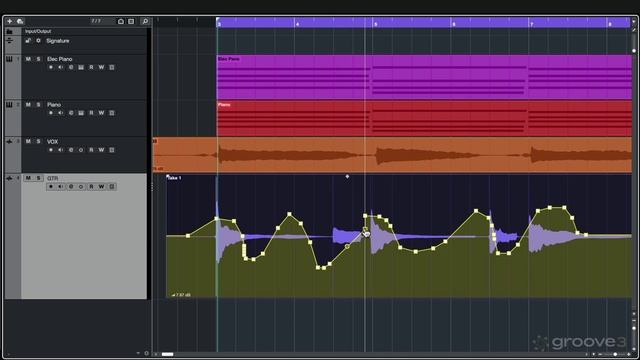This screenshot has width=640, height=360.
Task: Click GTR lanes icon after W
Action: point(111,187)
